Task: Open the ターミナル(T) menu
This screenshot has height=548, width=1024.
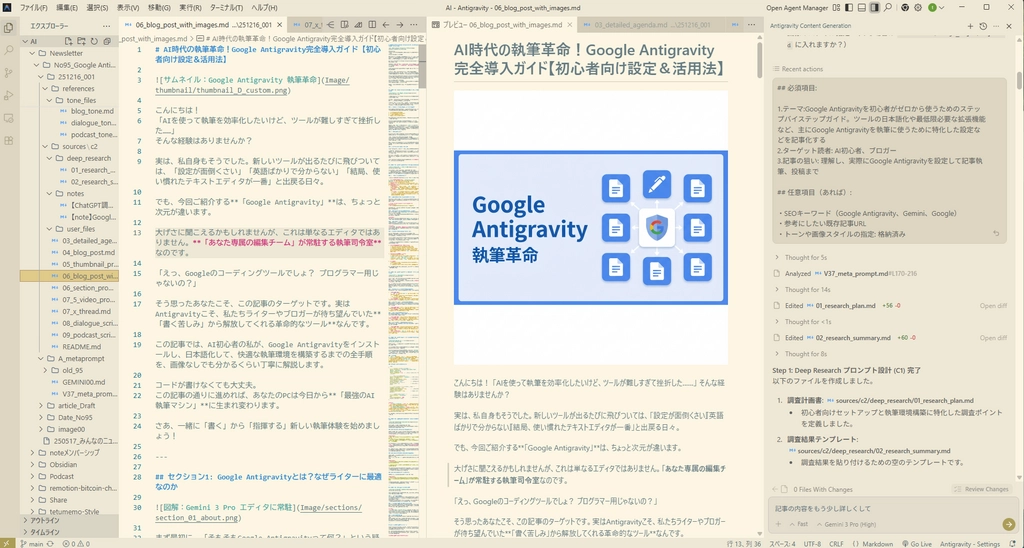Action: (x=225, y=8)
